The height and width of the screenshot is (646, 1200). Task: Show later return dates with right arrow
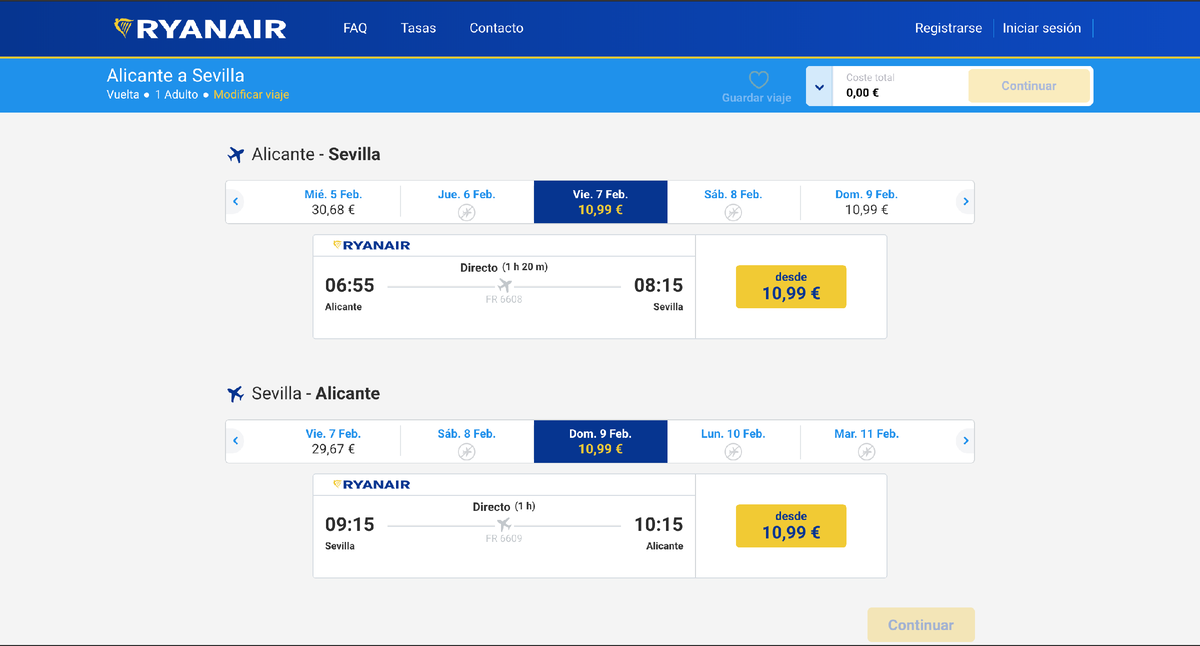click(x=965, y=441)
